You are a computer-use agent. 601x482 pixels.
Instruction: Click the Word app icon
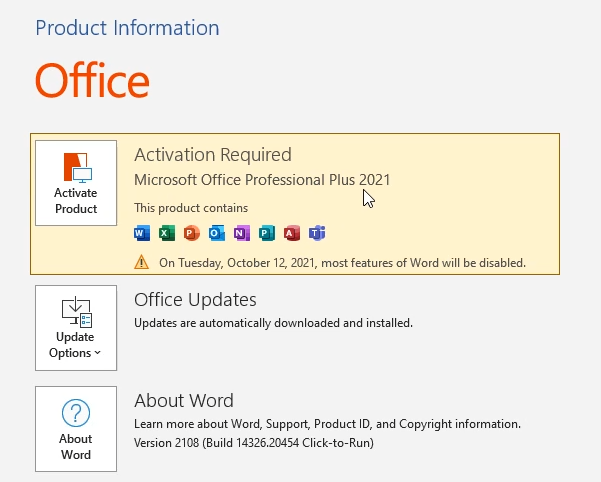(142, 233)
